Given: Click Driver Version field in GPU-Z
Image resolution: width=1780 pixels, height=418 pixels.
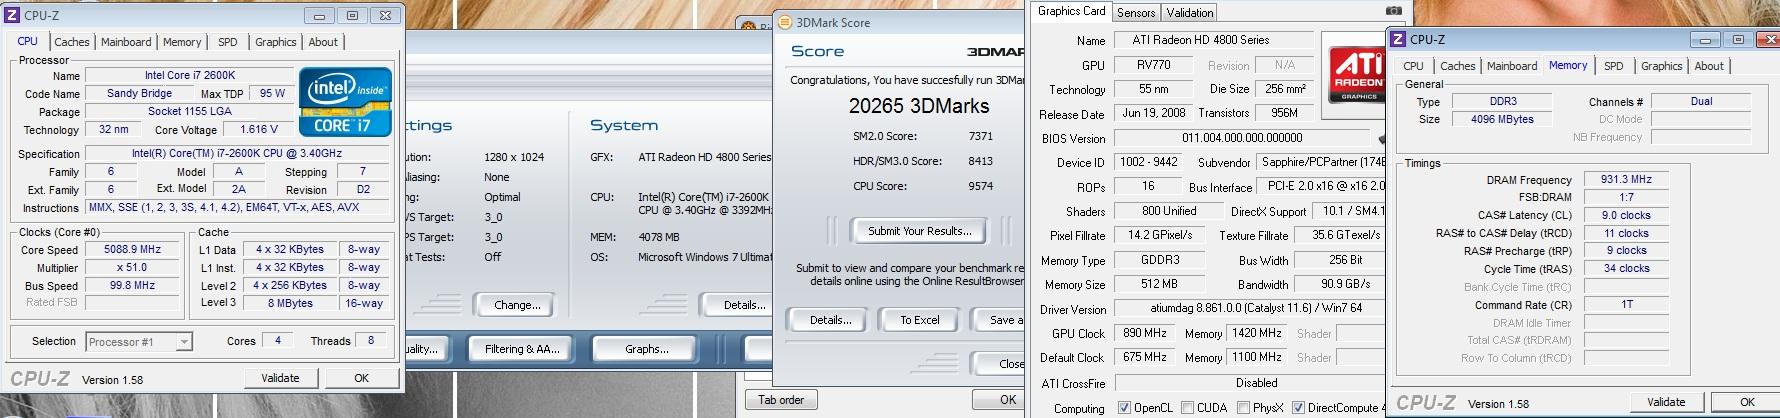Looking at the screenshot, I should point(1250,309).
